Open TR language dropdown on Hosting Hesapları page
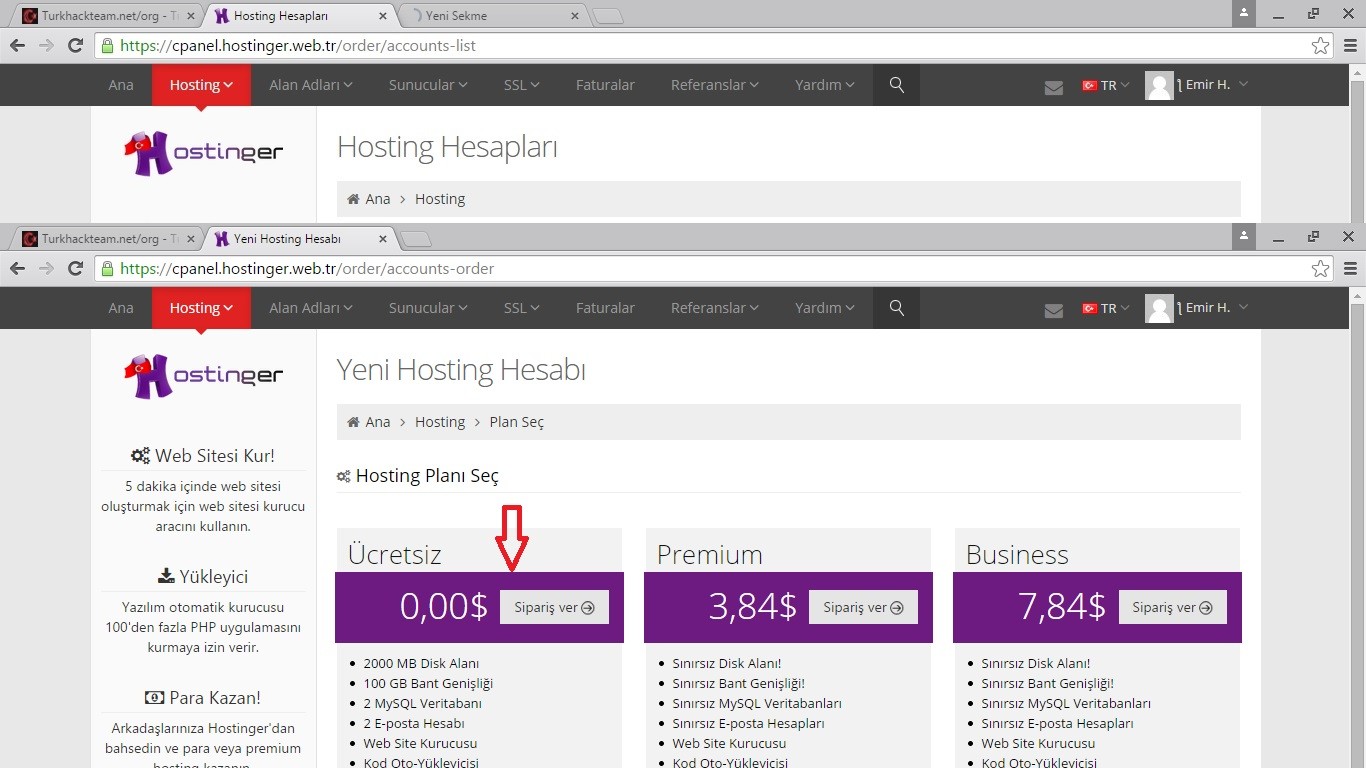The width and height of the screenshot is (1366, 768). 1105,86
